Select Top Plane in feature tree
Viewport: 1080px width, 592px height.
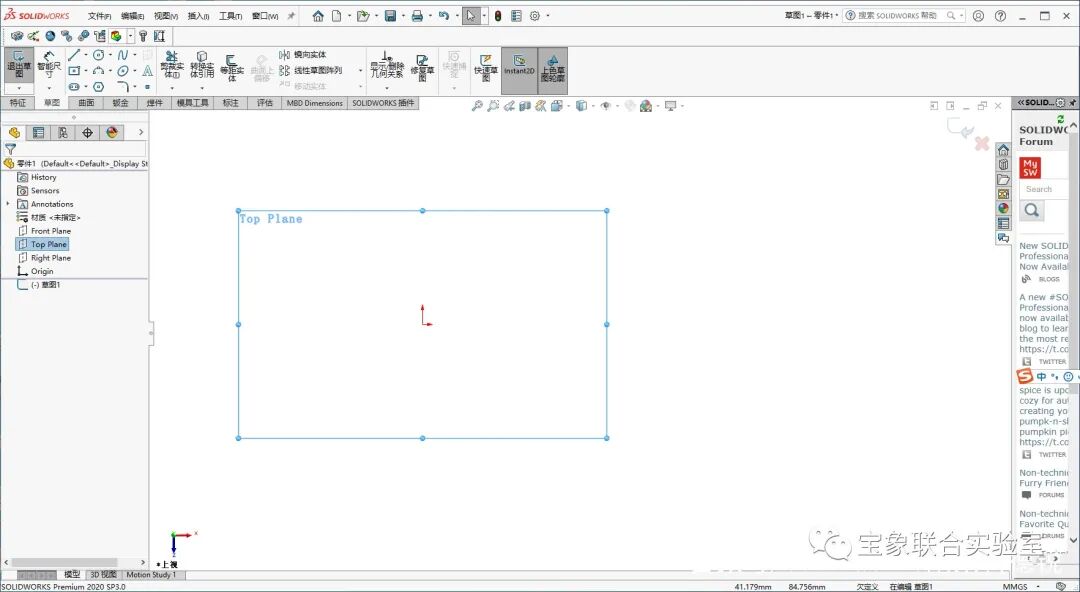pos(42,244)
